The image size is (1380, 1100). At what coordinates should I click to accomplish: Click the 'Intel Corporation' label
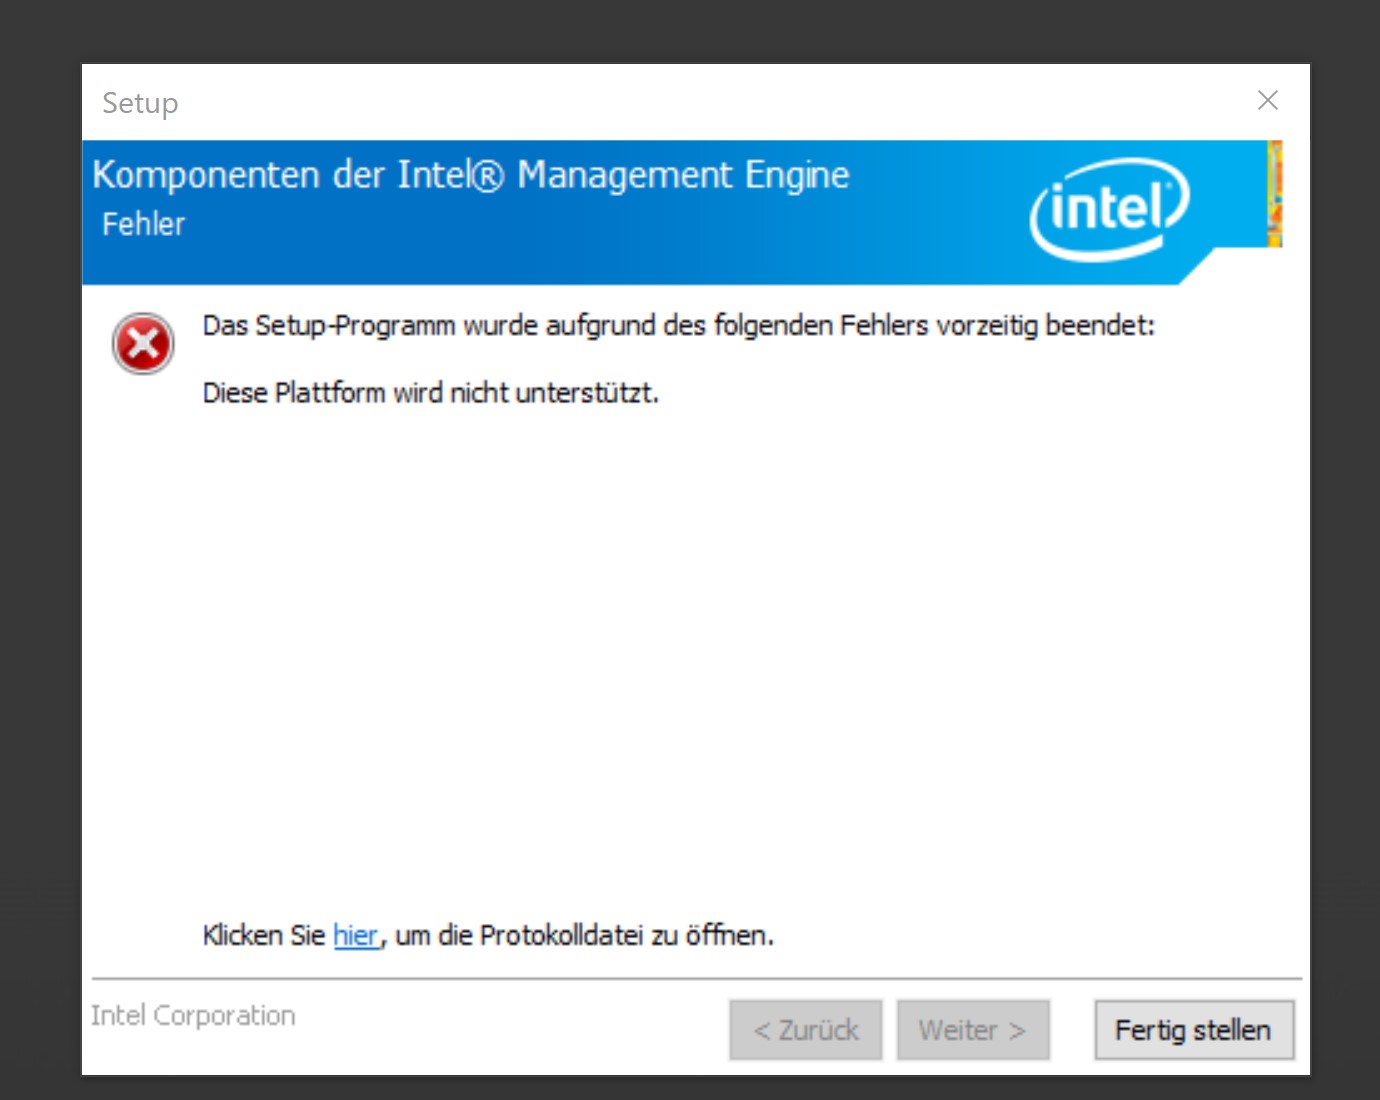tap(193, 1016)
